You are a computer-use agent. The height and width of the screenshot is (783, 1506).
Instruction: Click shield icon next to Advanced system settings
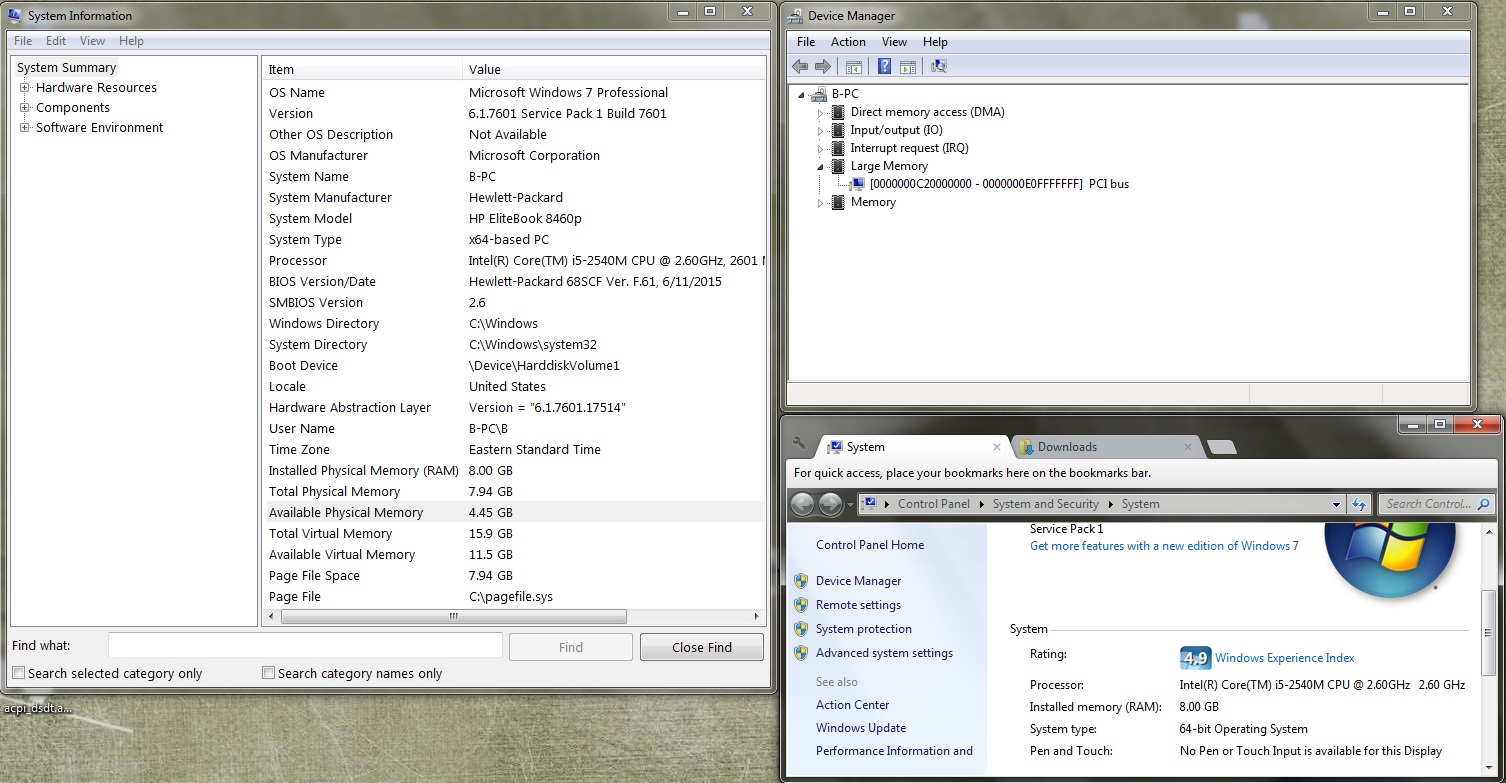(801, 653)
